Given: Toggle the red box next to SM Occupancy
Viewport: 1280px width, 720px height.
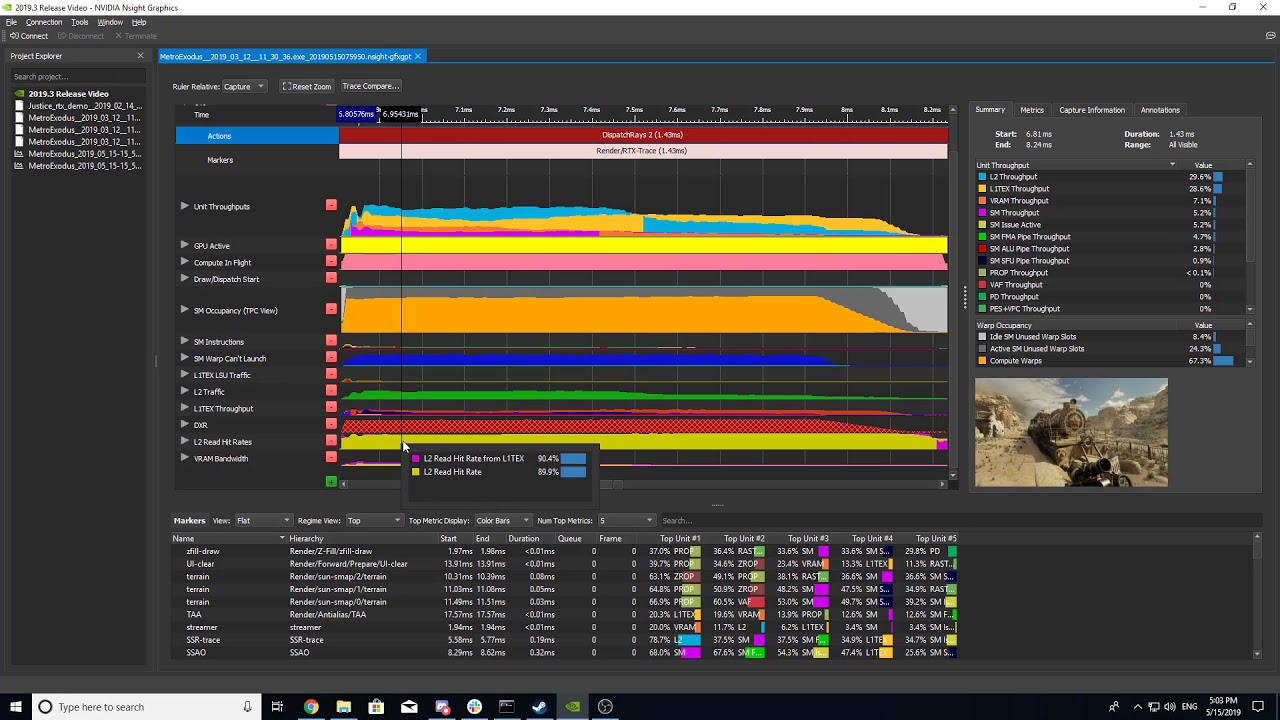Looking at the screenshot, I should pyautogui.click(x=331, y=309).
